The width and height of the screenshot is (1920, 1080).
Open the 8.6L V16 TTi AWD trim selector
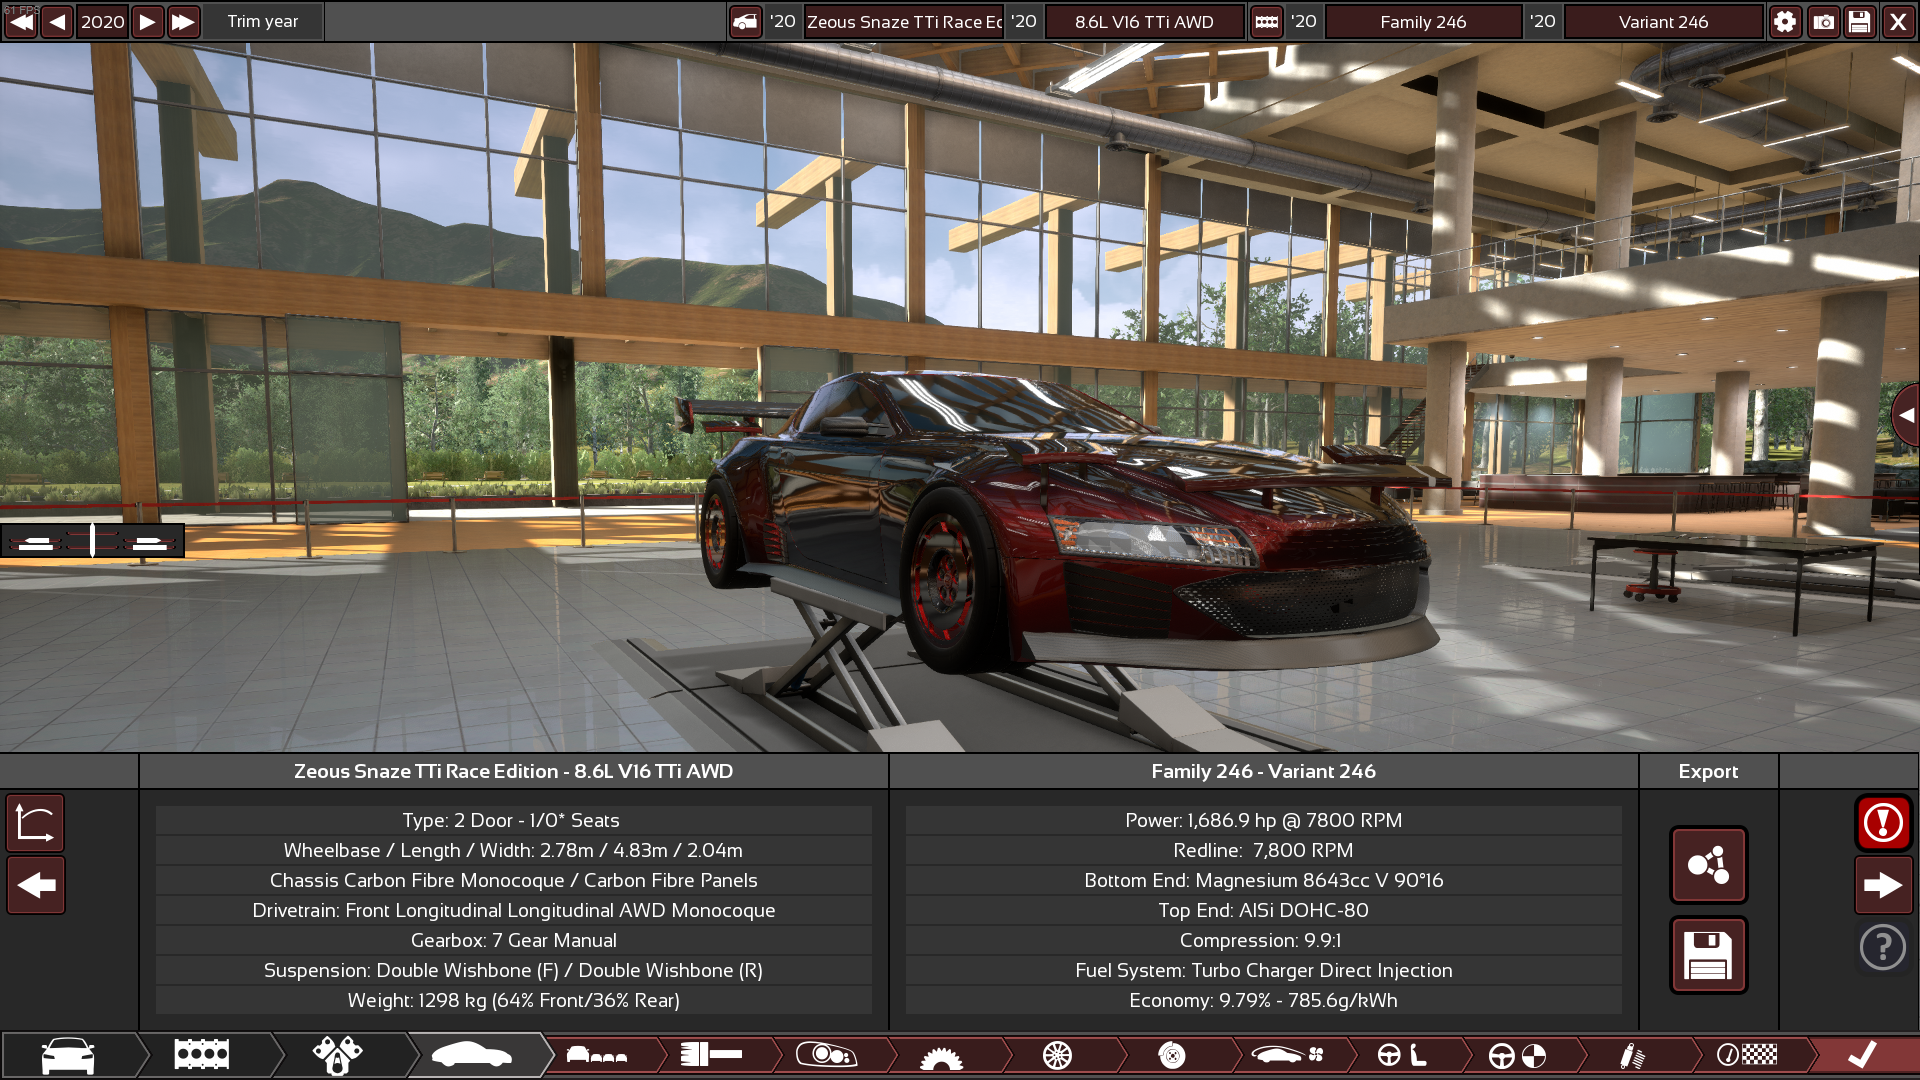[1144, 22]
